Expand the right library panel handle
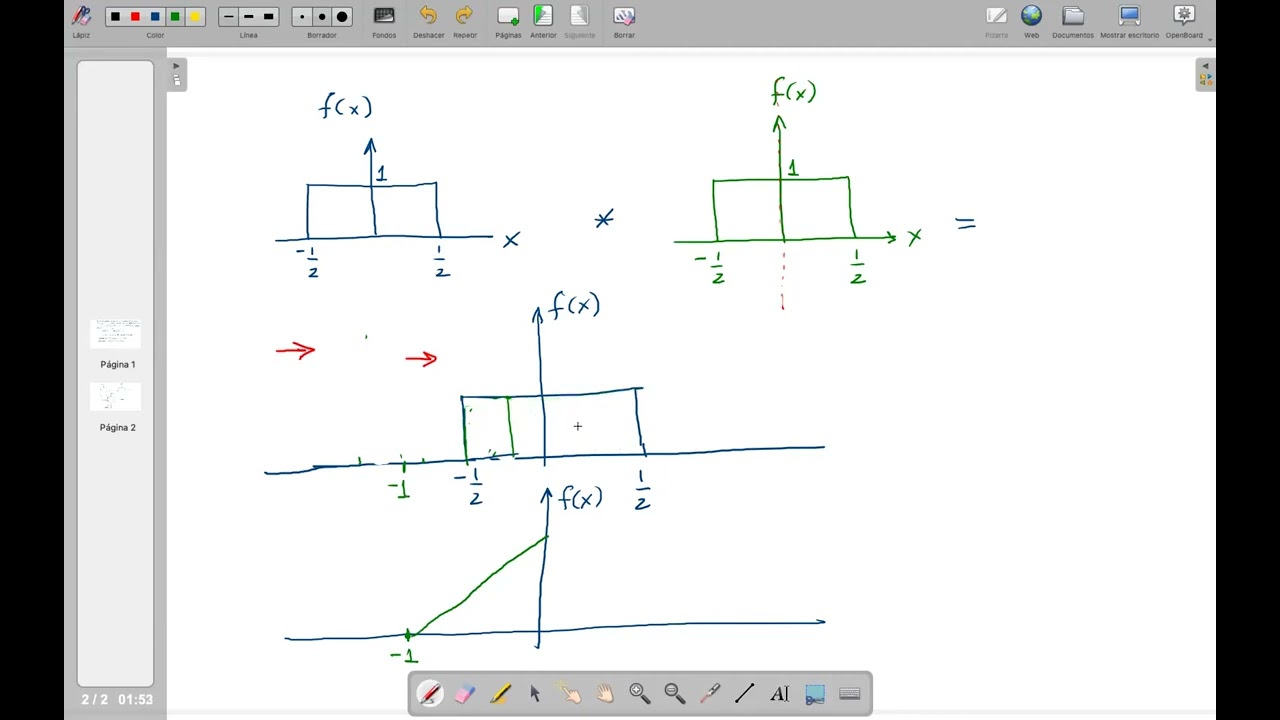The width and height of the screenshot is (1280, 720). click(1205, 74)
